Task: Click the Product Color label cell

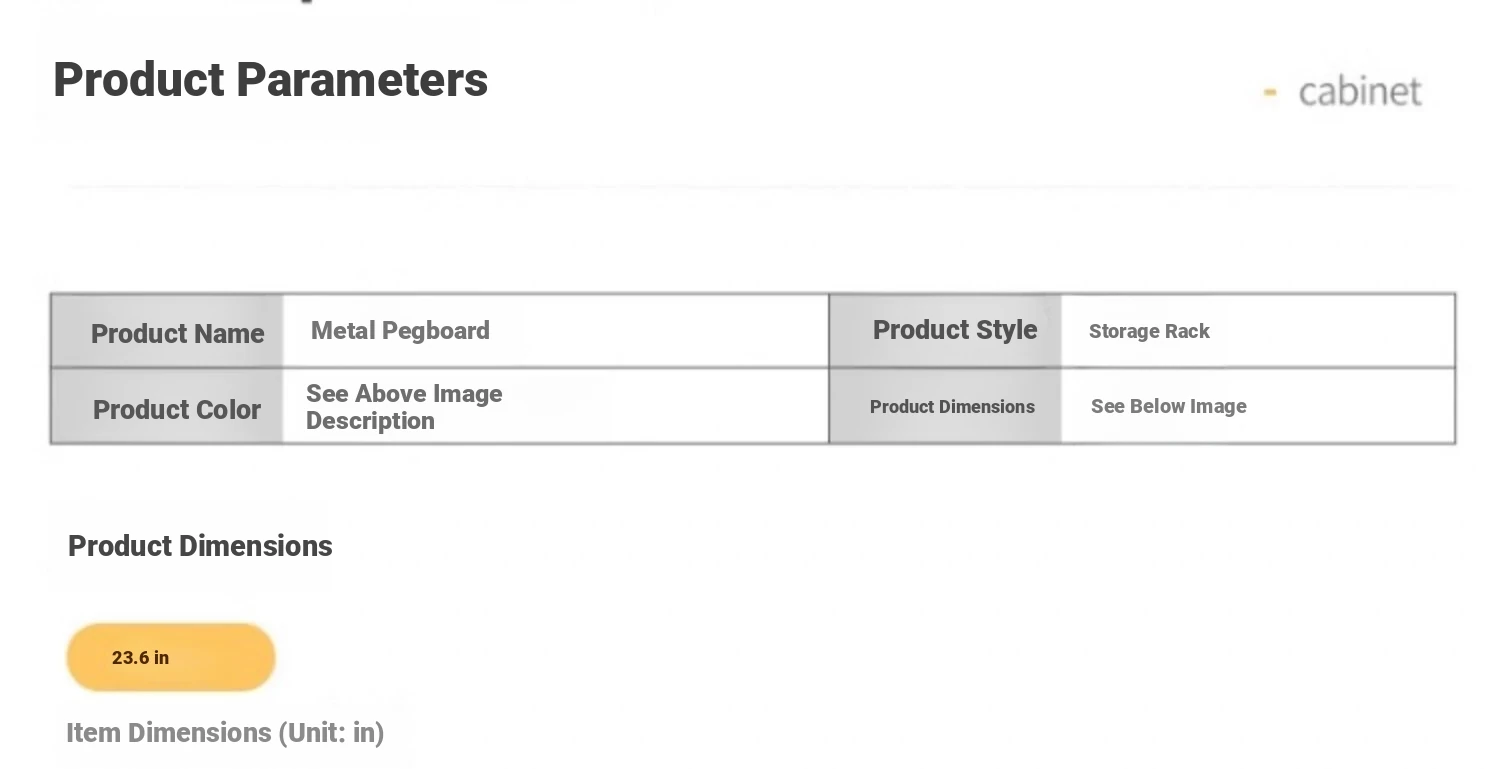Action: tap(176, 409)
